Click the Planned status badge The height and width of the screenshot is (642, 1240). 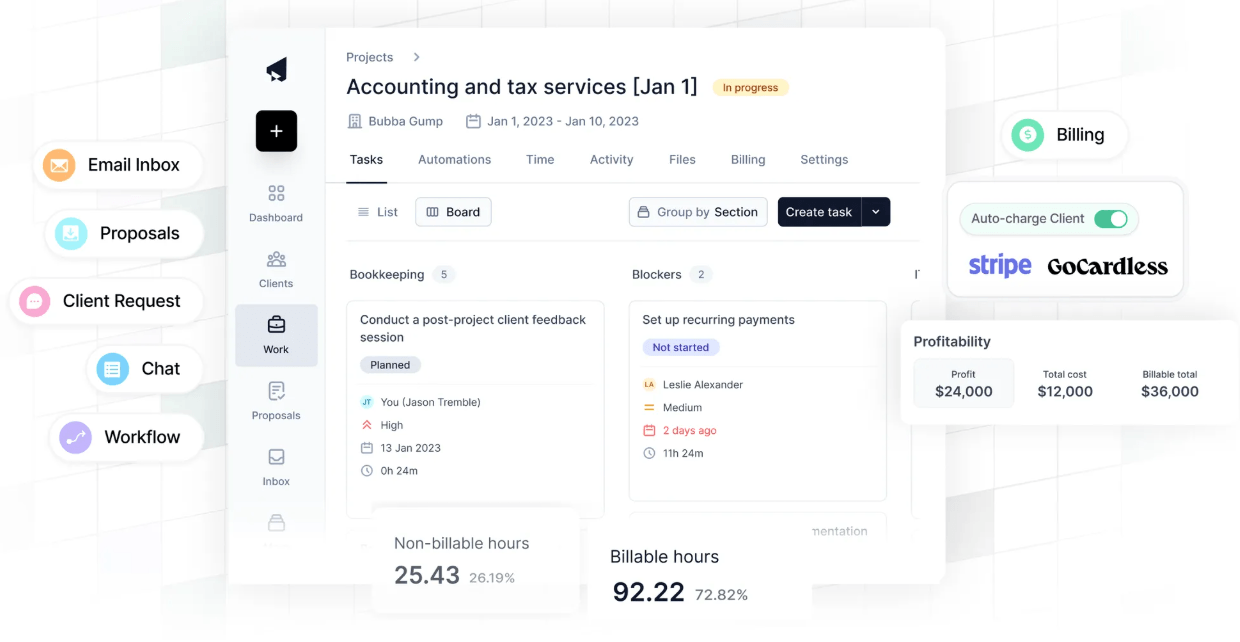pos(390,365)
